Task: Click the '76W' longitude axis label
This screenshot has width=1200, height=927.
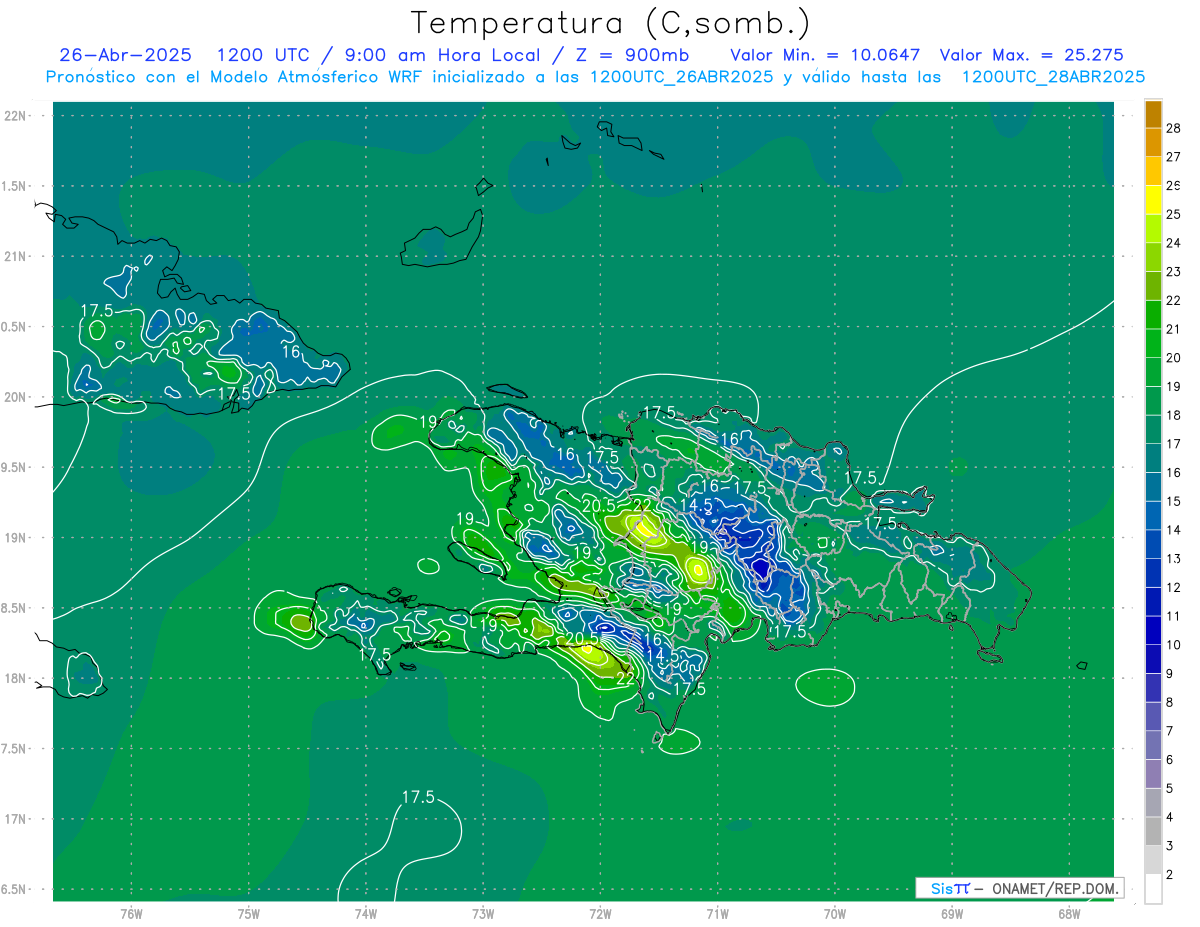Action: pos(131,913)
